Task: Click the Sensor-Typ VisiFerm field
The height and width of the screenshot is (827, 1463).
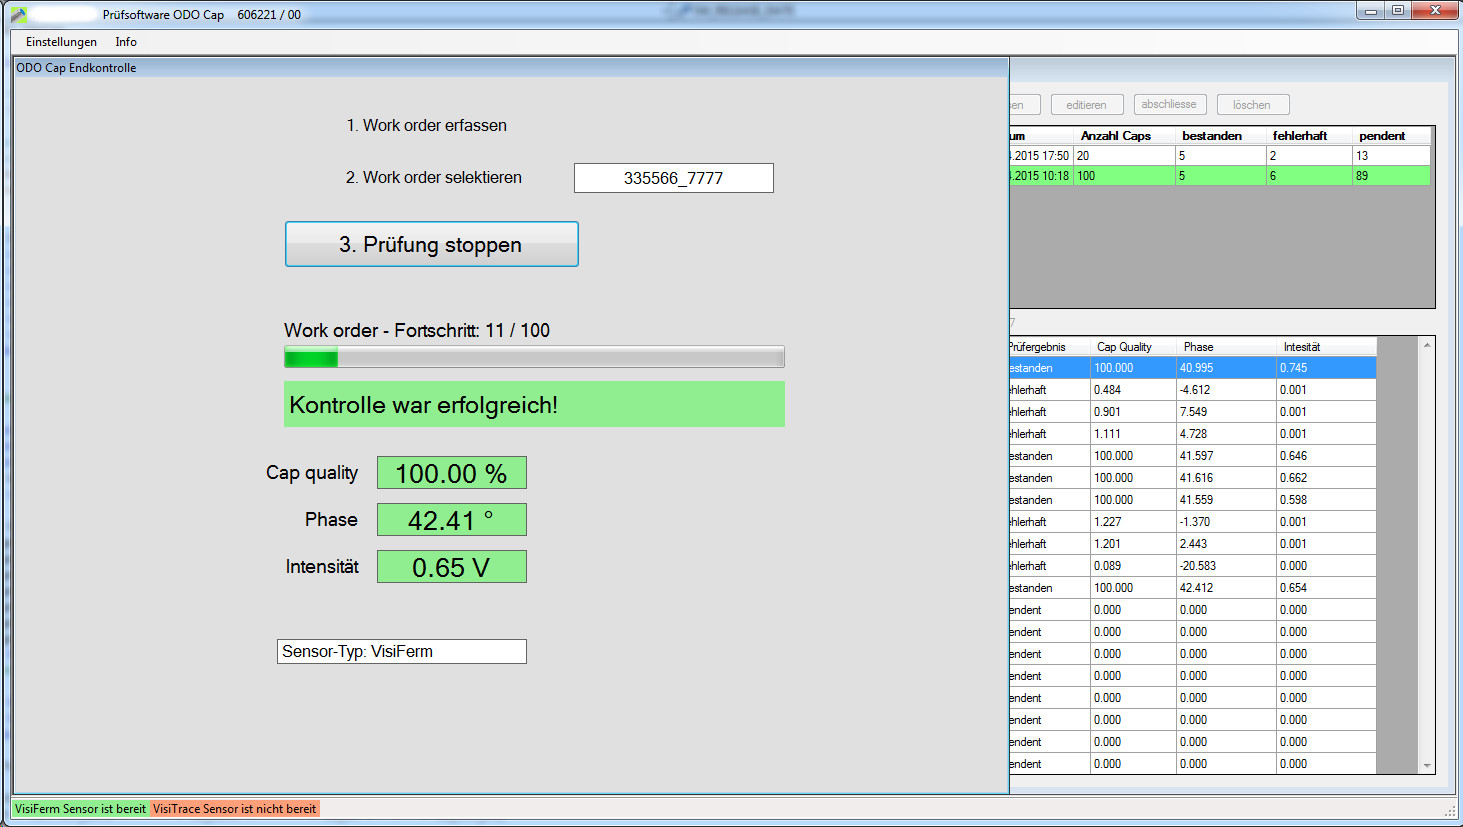Action: coord(401,651)
